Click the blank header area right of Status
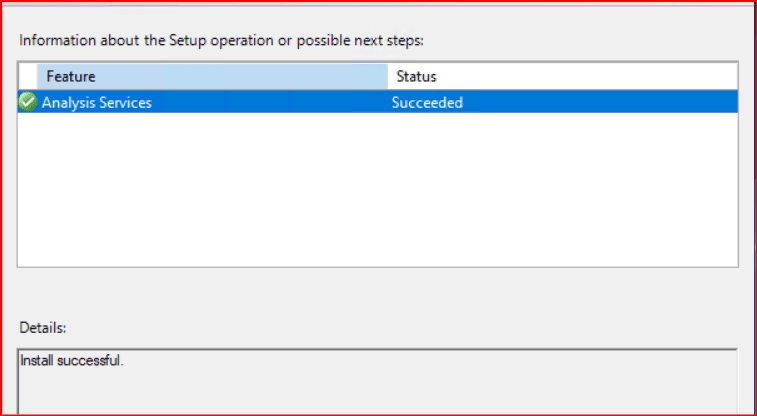This screenshot has width=757, height=416. coord(600,76)
